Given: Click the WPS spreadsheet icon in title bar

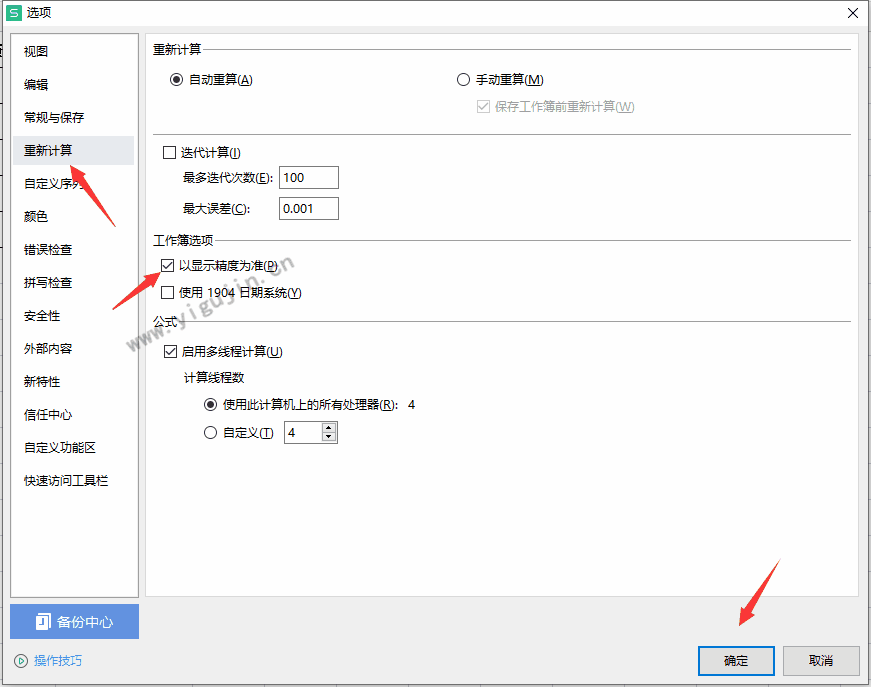Looking at the screenshot, I should pyautogui.click(x=14, y=13).
